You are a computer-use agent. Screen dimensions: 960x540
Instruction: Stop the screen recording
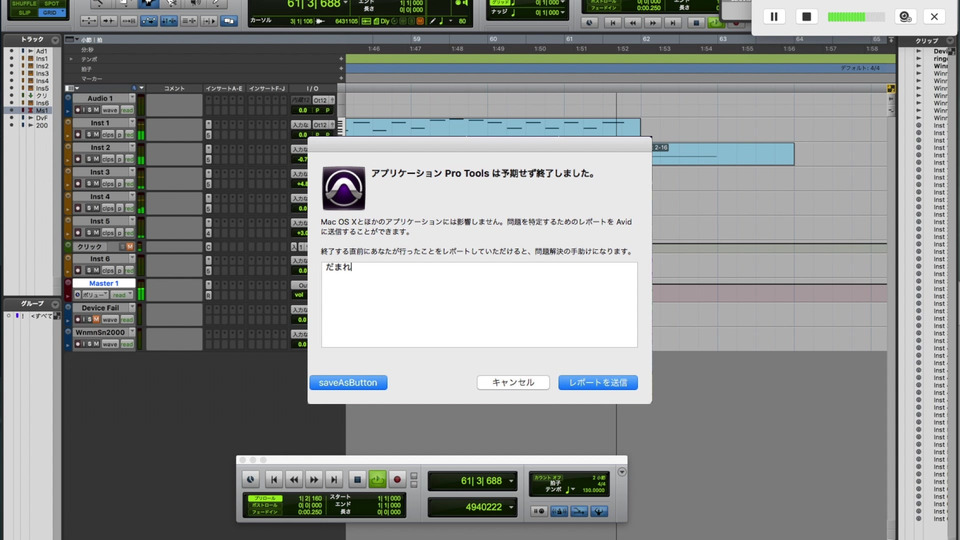click(x=806, y=17)
